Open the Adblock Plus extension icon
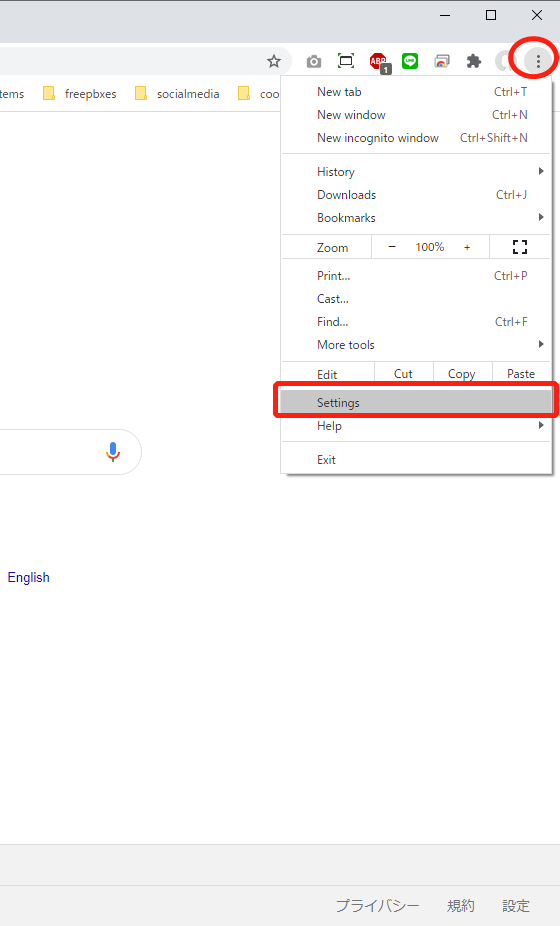This screenshot has height=926, width=560. click(x=379, y=62)
